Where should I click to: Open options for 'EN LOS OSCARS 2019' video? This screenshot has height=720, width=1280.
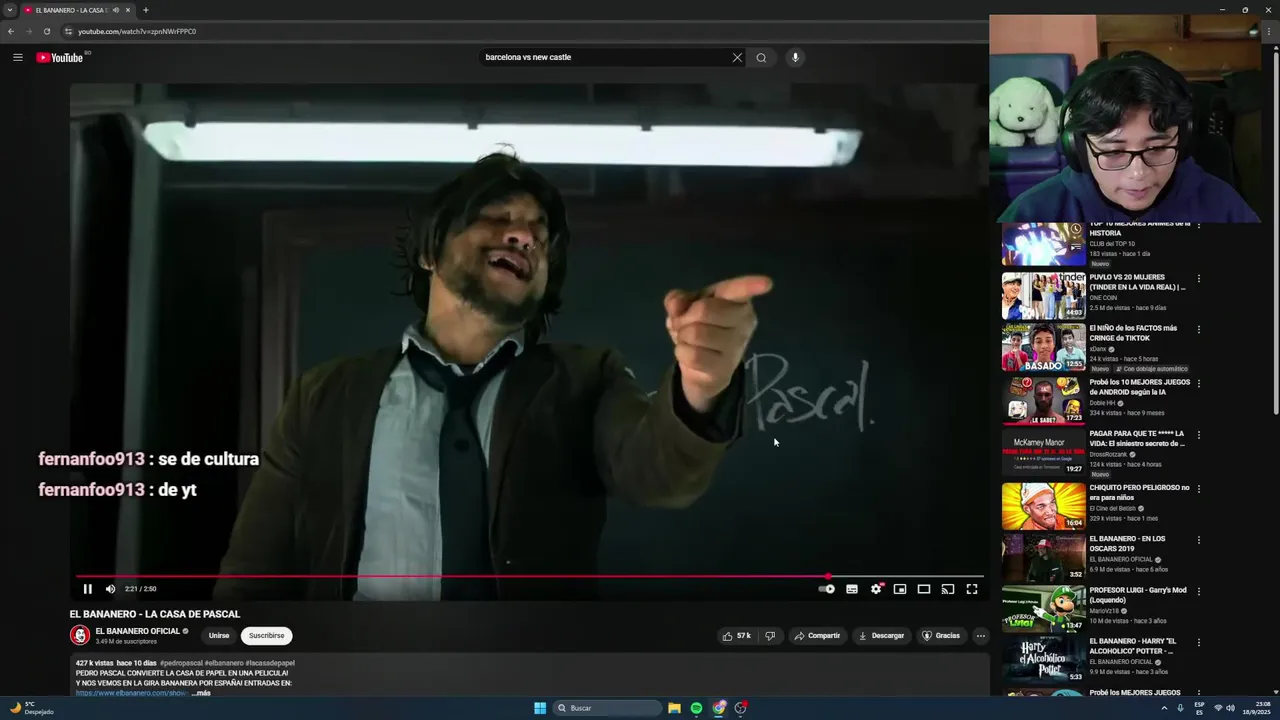[1199, 540]
